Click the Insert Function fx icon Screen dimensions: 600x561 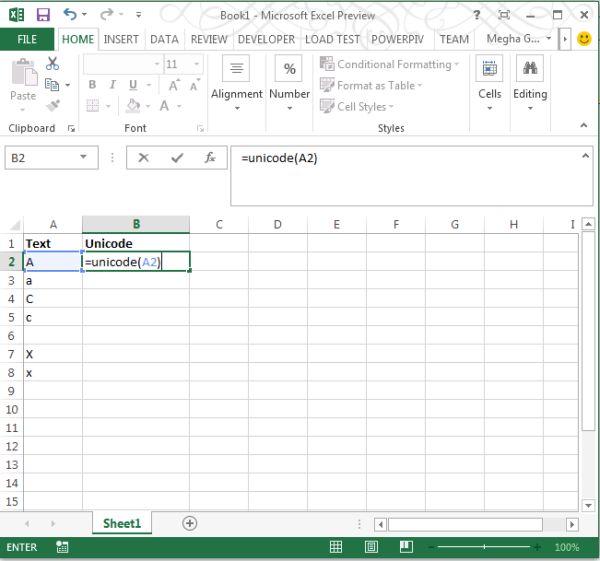coord(210,157)
